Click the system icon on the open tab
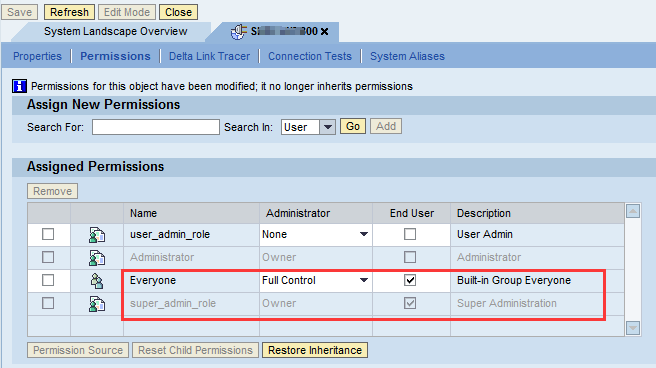The height and width of the screenshot is (368, 656). point(238,32)
